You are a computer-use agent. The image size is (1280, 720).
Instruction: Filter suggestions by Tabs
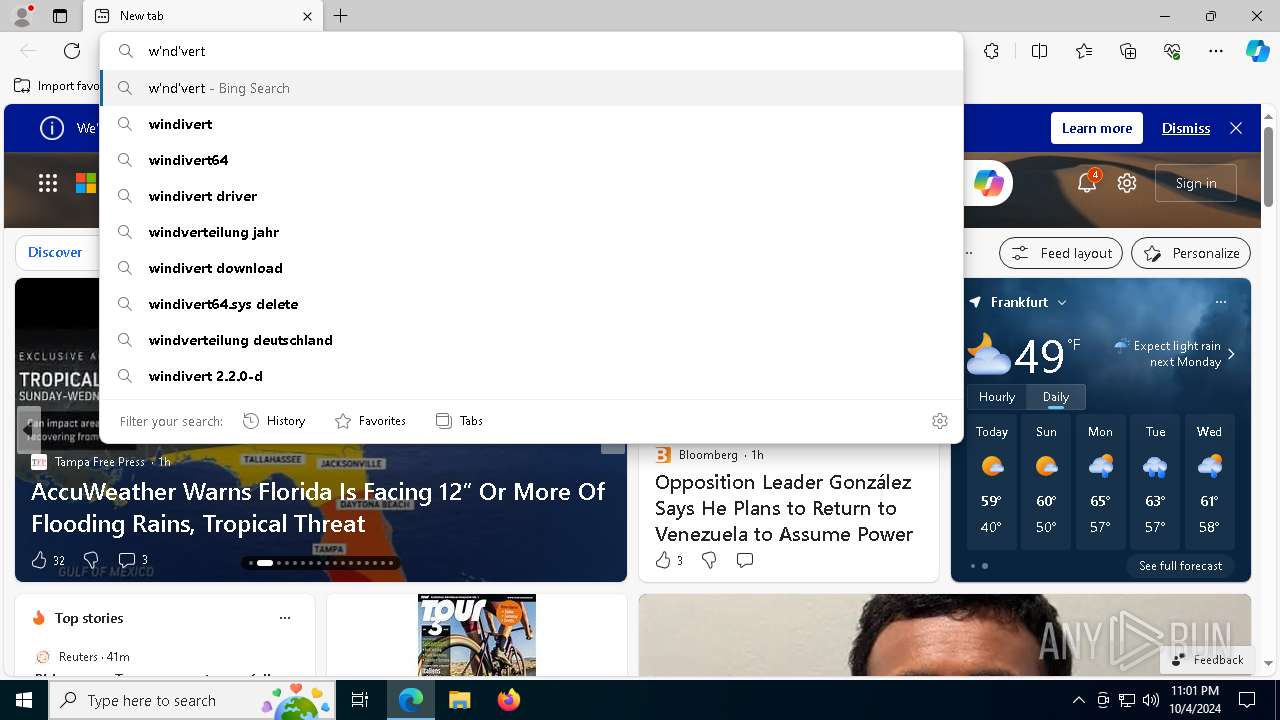coord(459,421)
